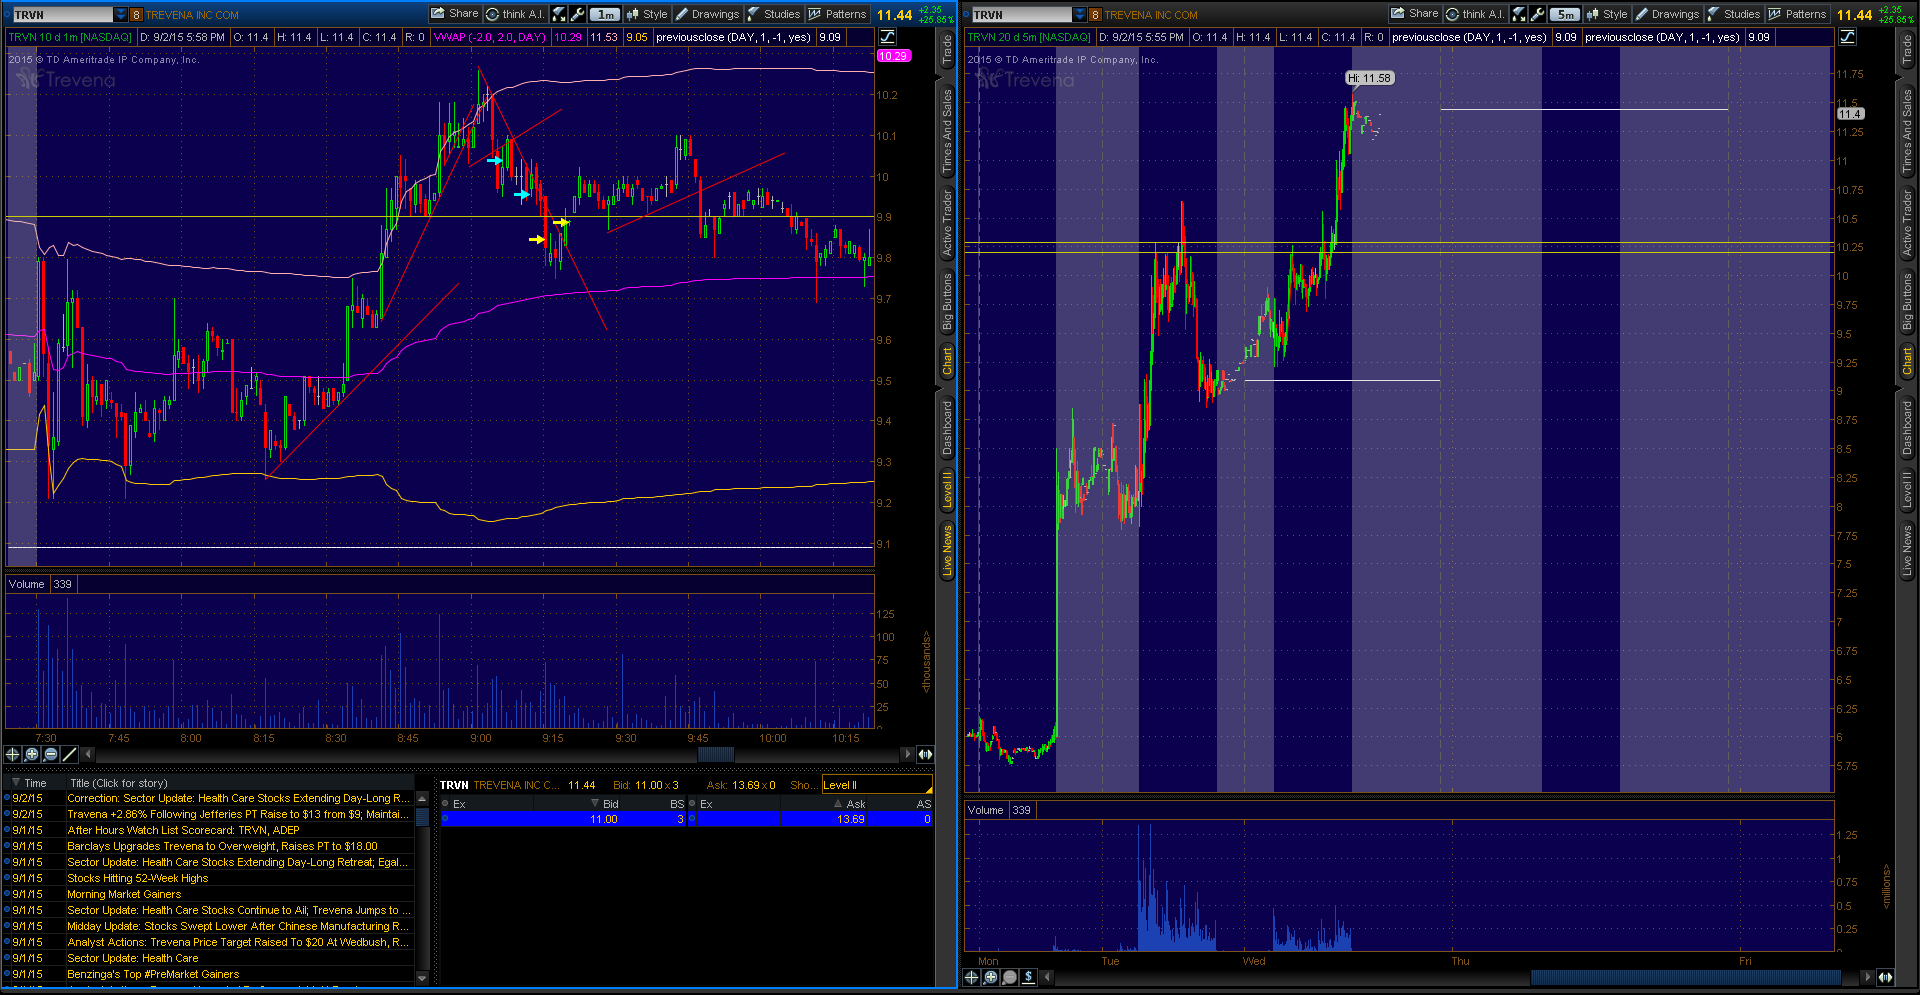
Task: Open the Trade side tab of left panel
Action: tap(946, 48)
